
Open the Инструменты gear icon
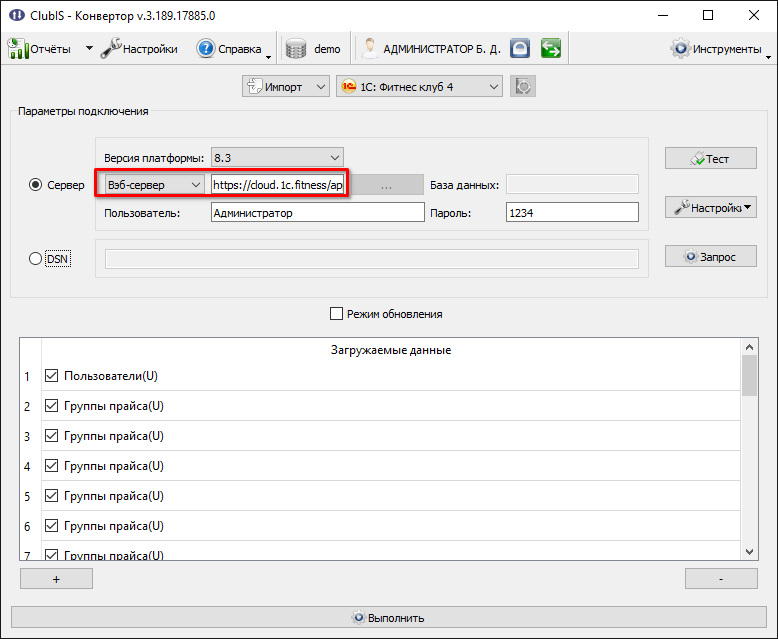680,48
